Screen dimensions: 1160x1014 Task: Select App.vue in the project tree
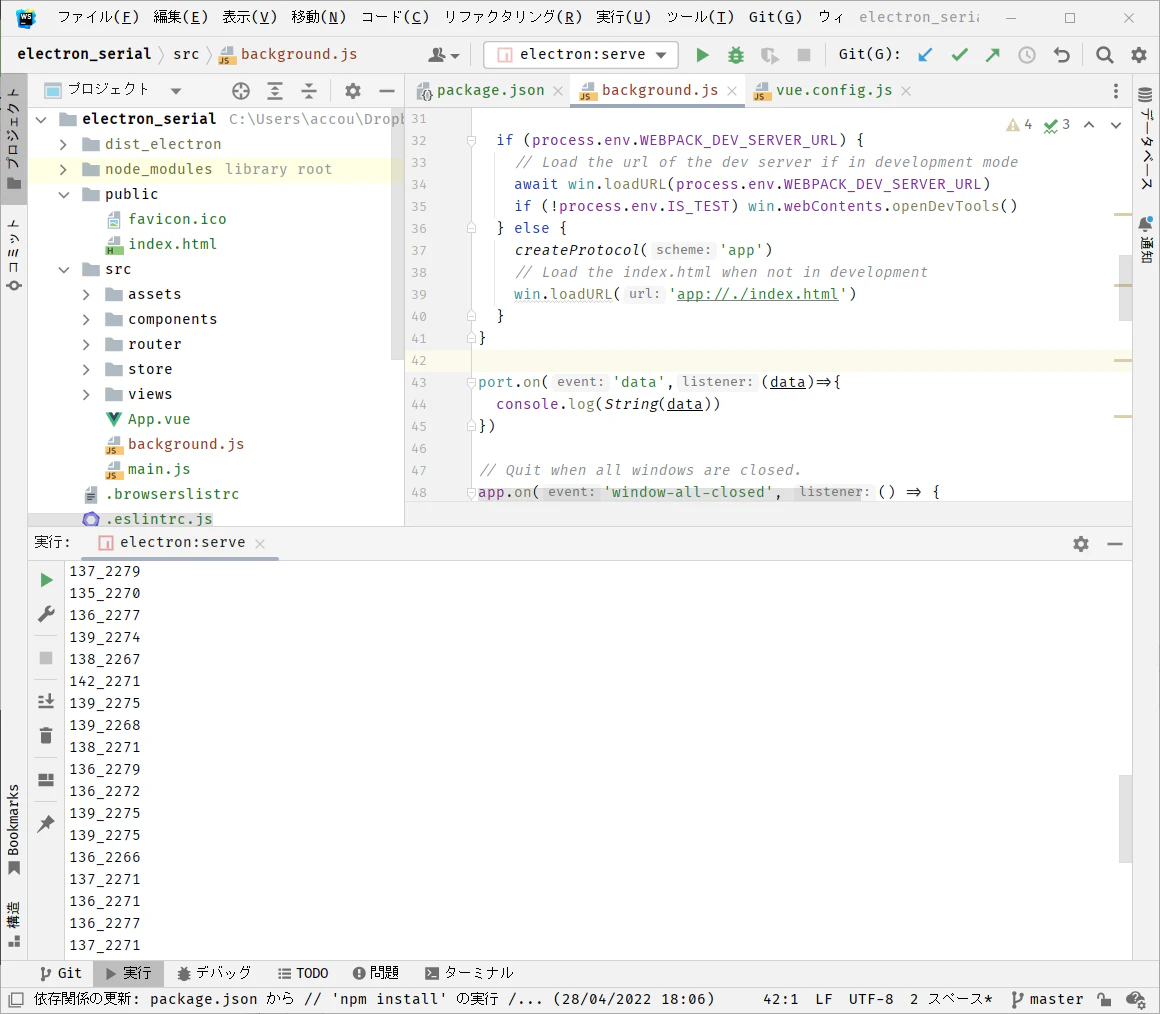click(x=158, y=419)
